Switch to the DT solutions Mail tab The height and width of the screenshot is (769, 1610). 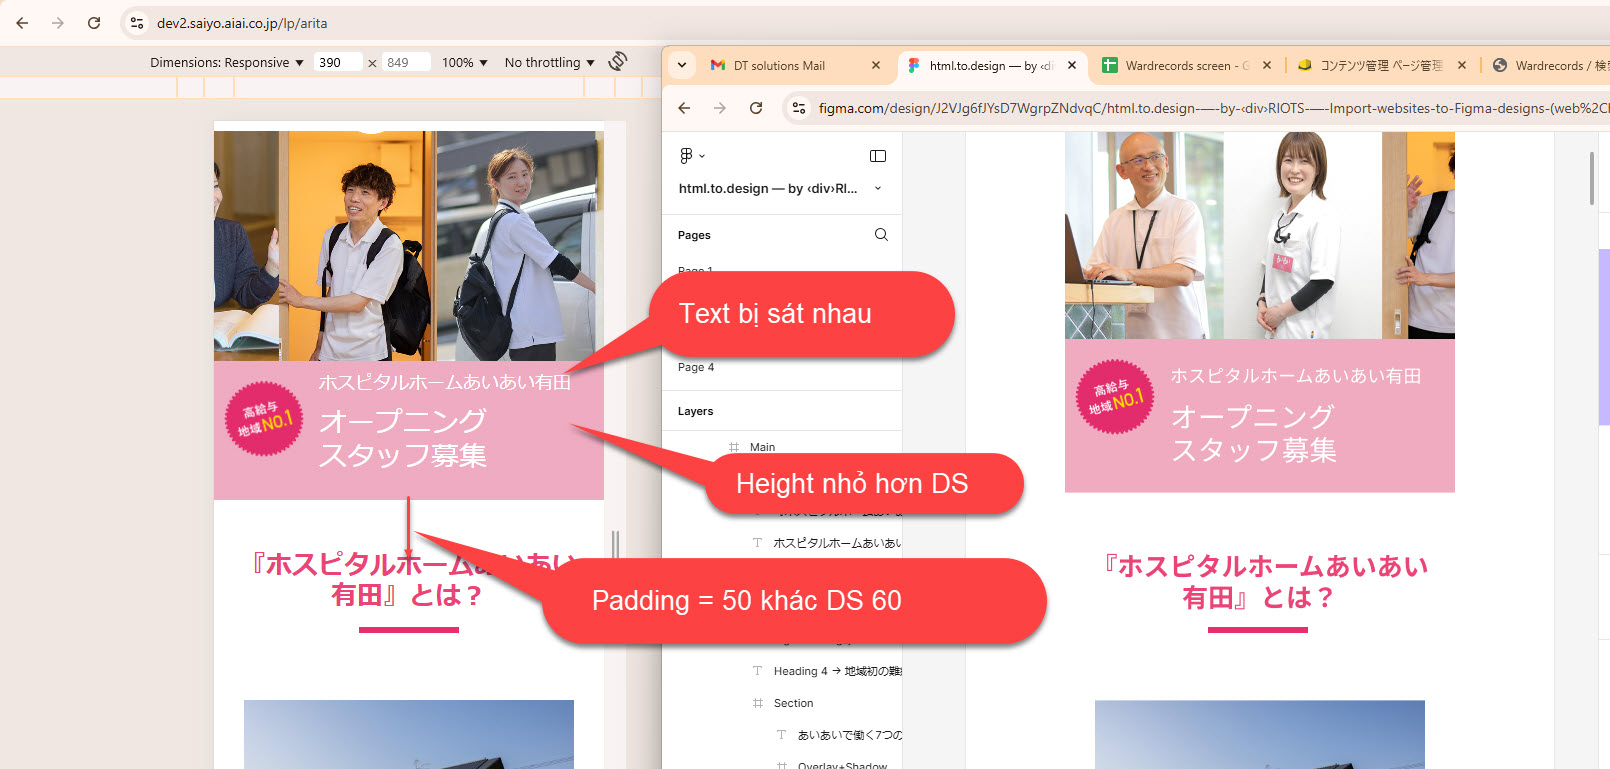point(779,66)
